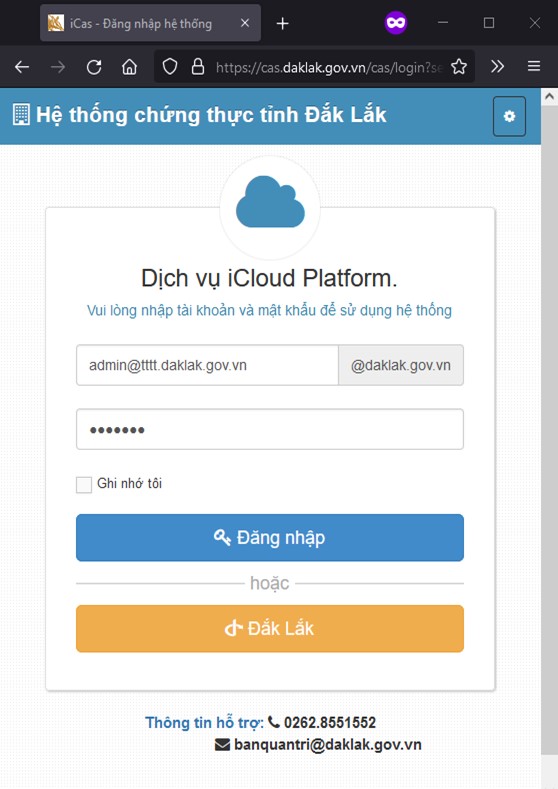The image size is (558, 789).
Task: Bookmark this page with star icon
Action: click(x=459, y=66)
